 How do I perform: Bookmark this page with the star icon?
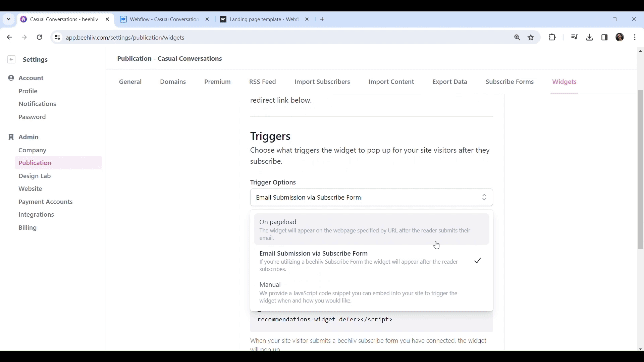(531, 37)
